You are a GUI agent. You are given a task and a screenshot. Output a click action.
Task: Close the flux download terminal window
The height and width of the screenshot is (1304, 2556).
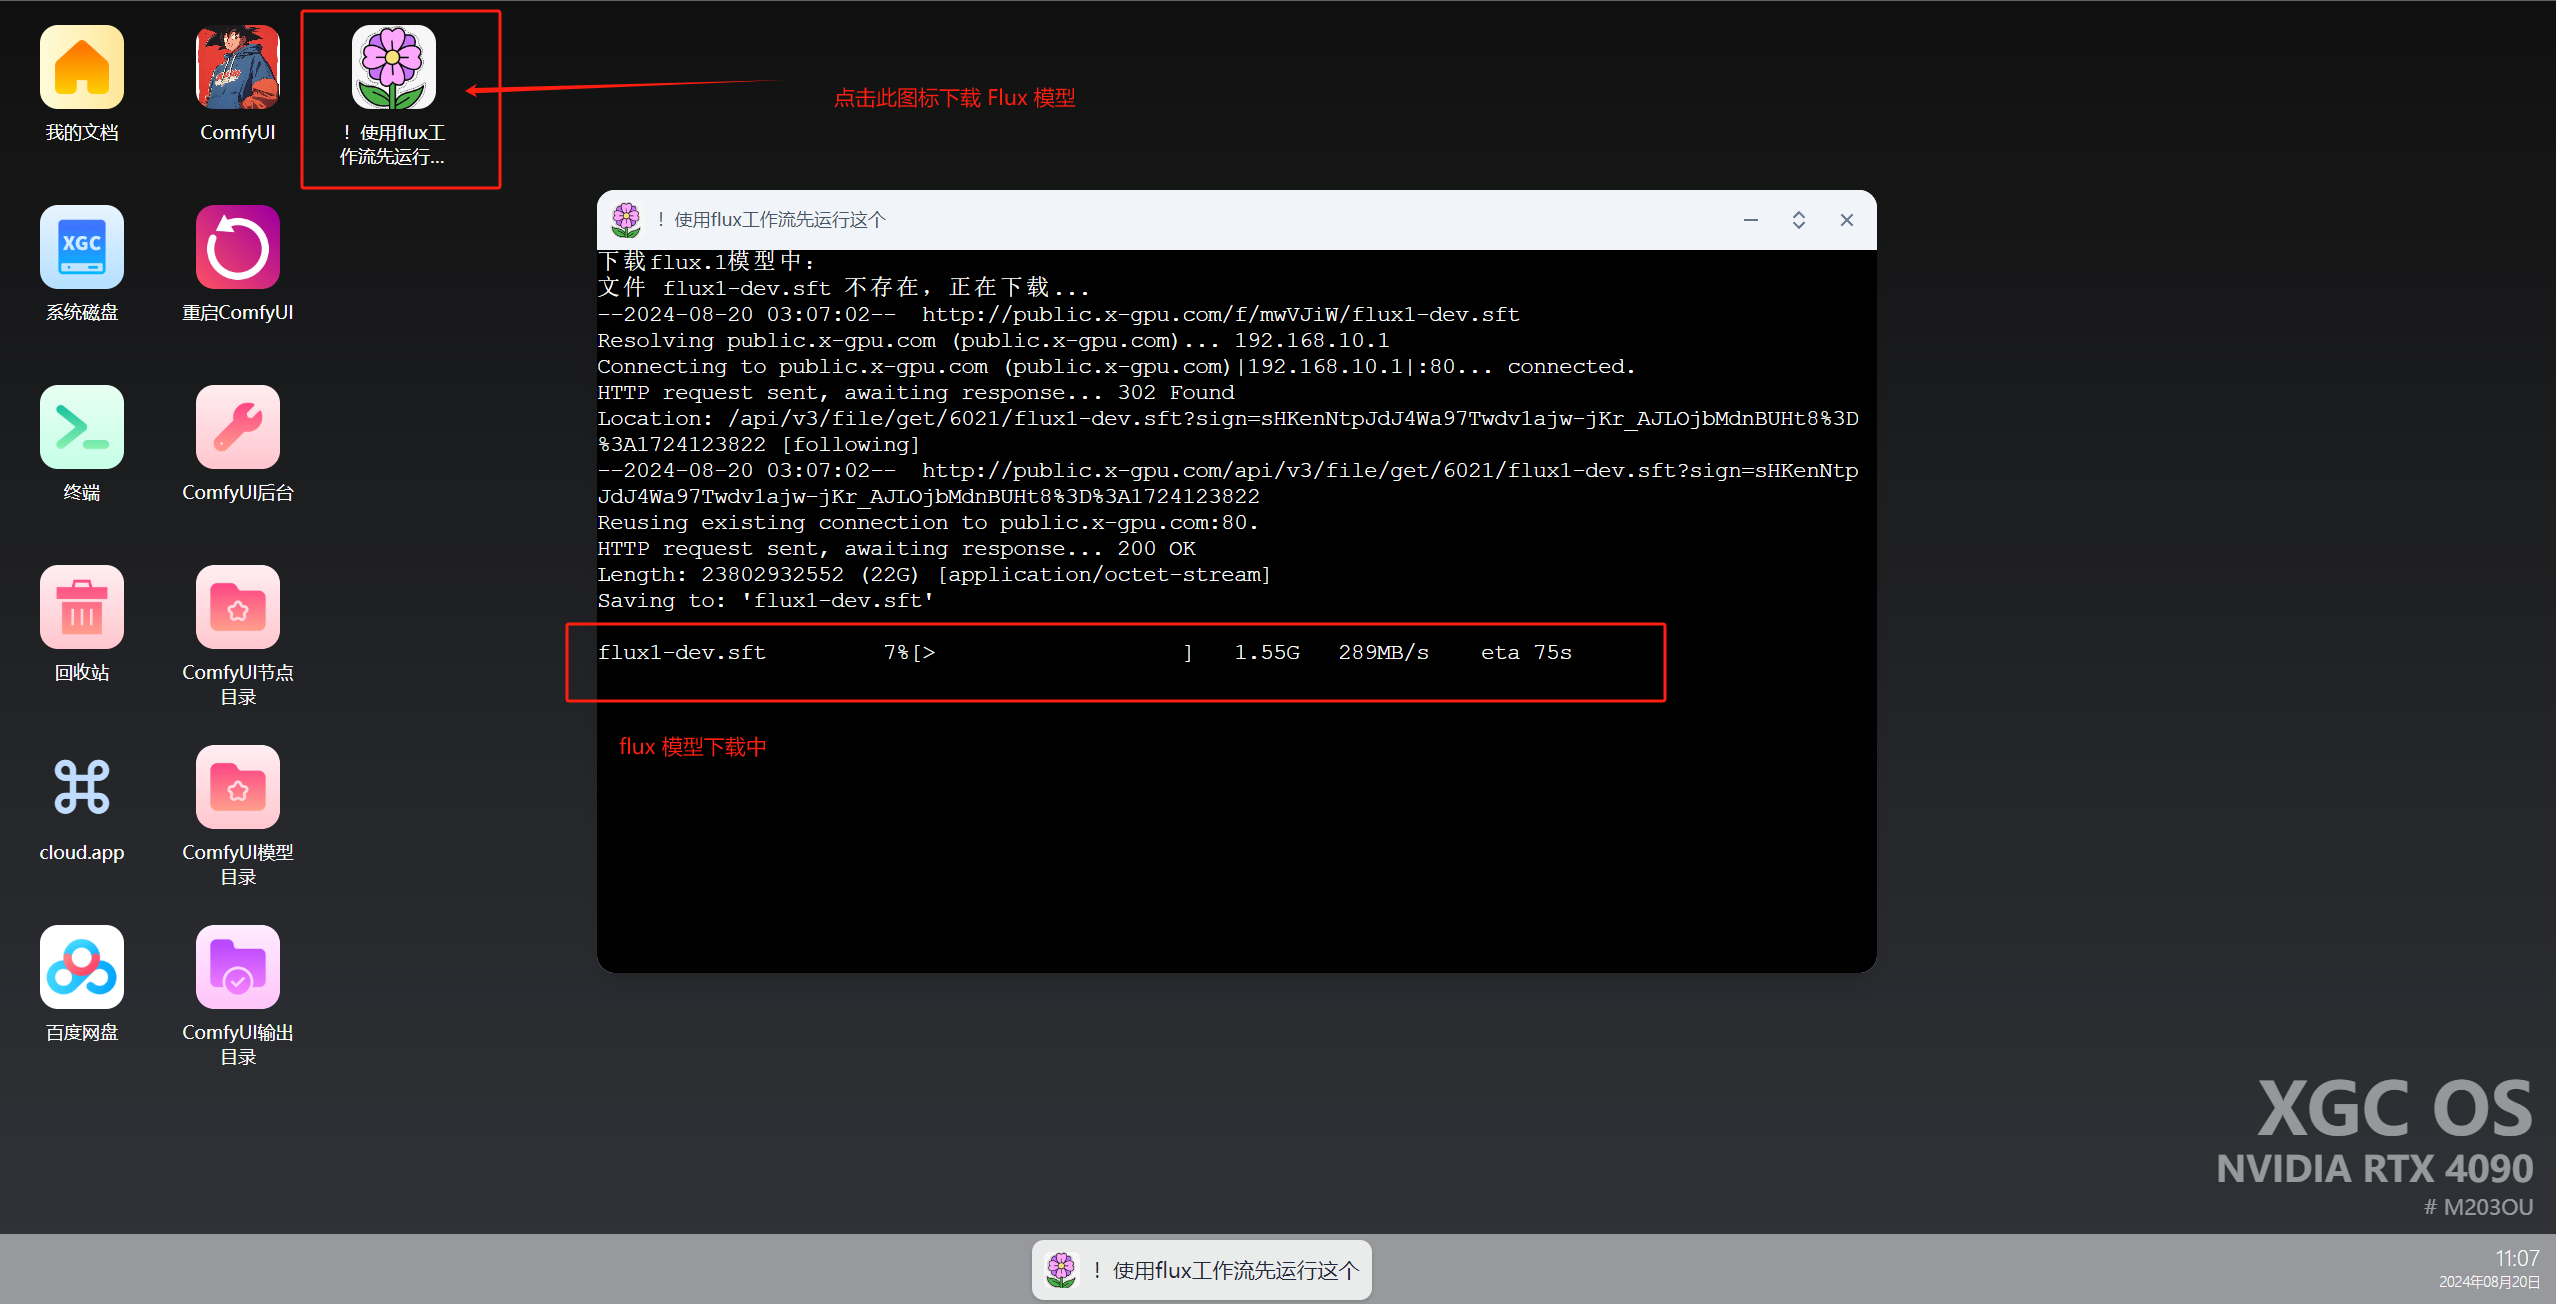pyautogui.click(x=1847, y=220)
